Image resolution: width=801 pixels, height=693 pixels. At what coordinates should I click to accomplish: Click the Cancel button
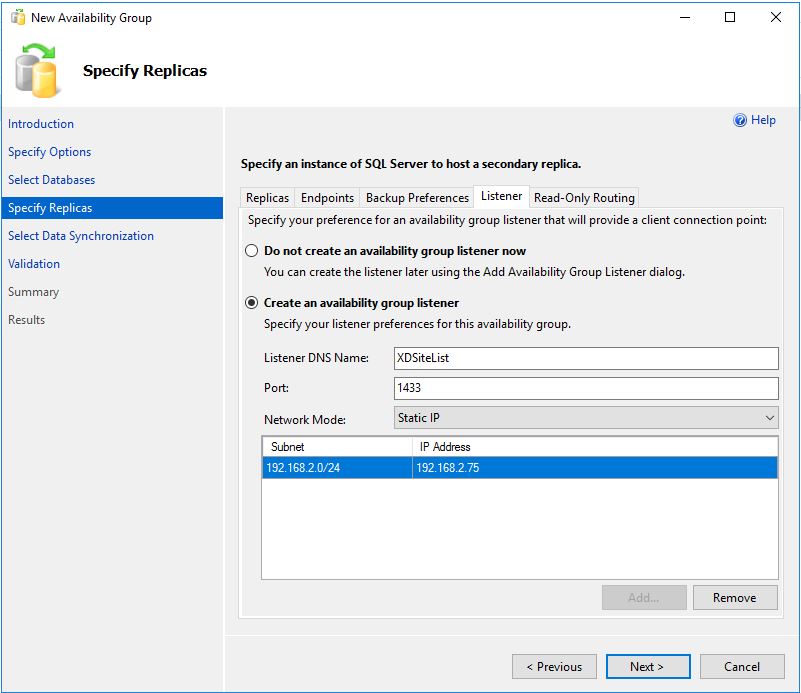[x=742, y=666]
